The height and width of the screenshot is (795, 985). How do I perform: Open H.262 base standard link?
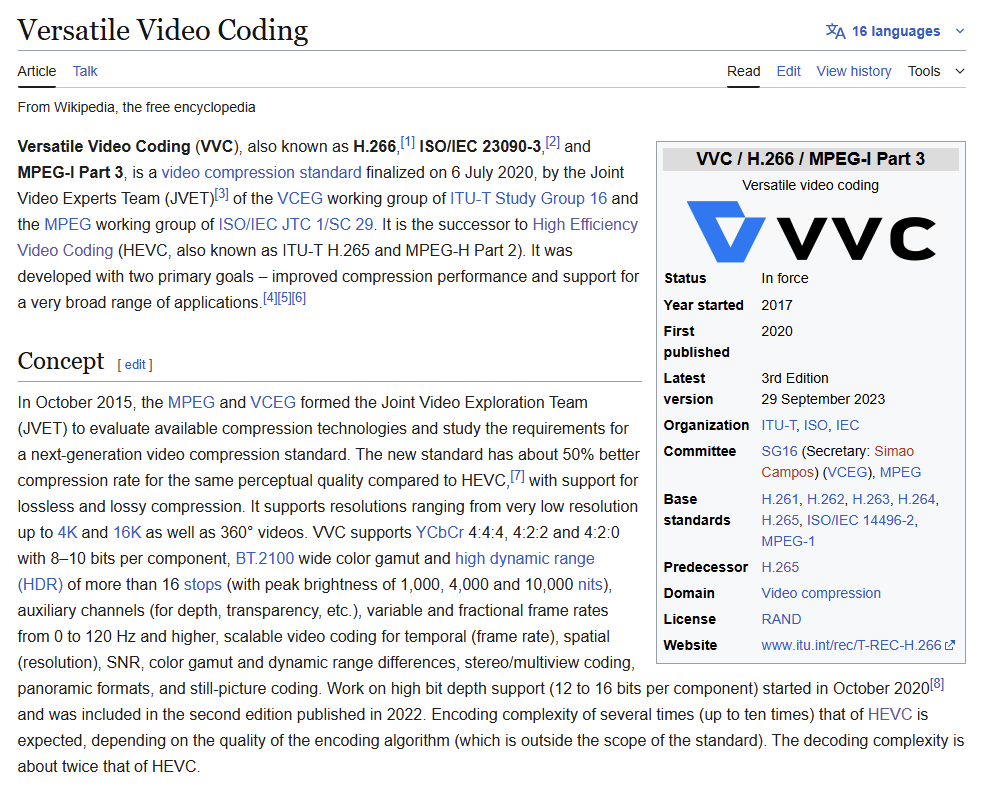click(825, 499)
